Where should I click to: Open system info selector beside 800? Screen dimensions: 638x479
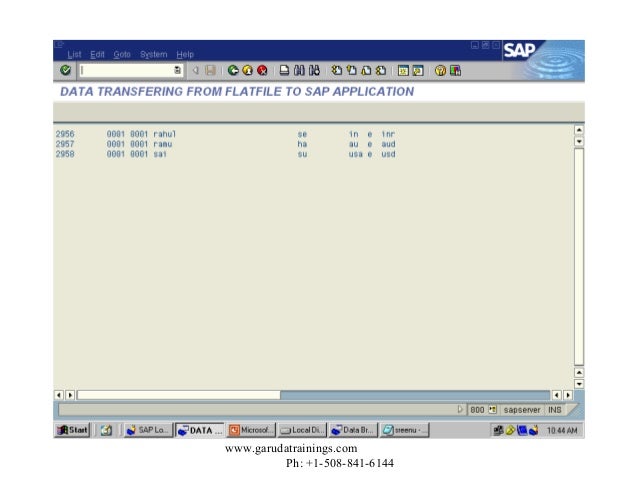click(x=492, y=410)
